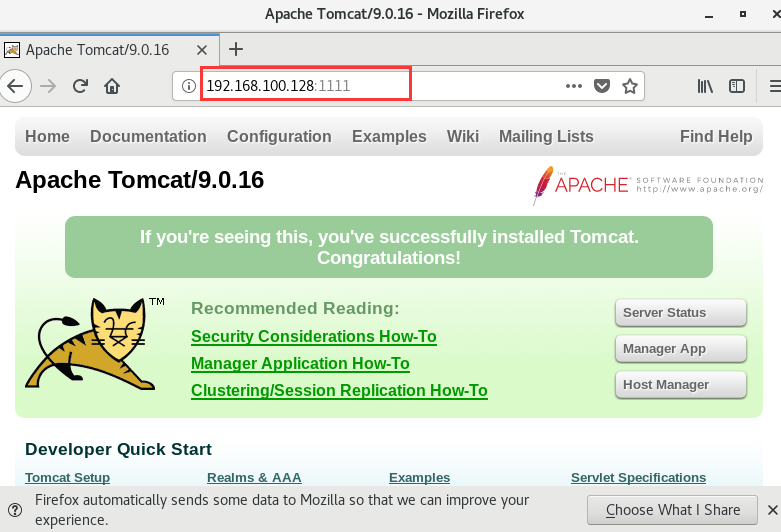Screen dimensions: 781x532
Task: Click the Developer Quick Start heading
Action: (x=119, y=449)
